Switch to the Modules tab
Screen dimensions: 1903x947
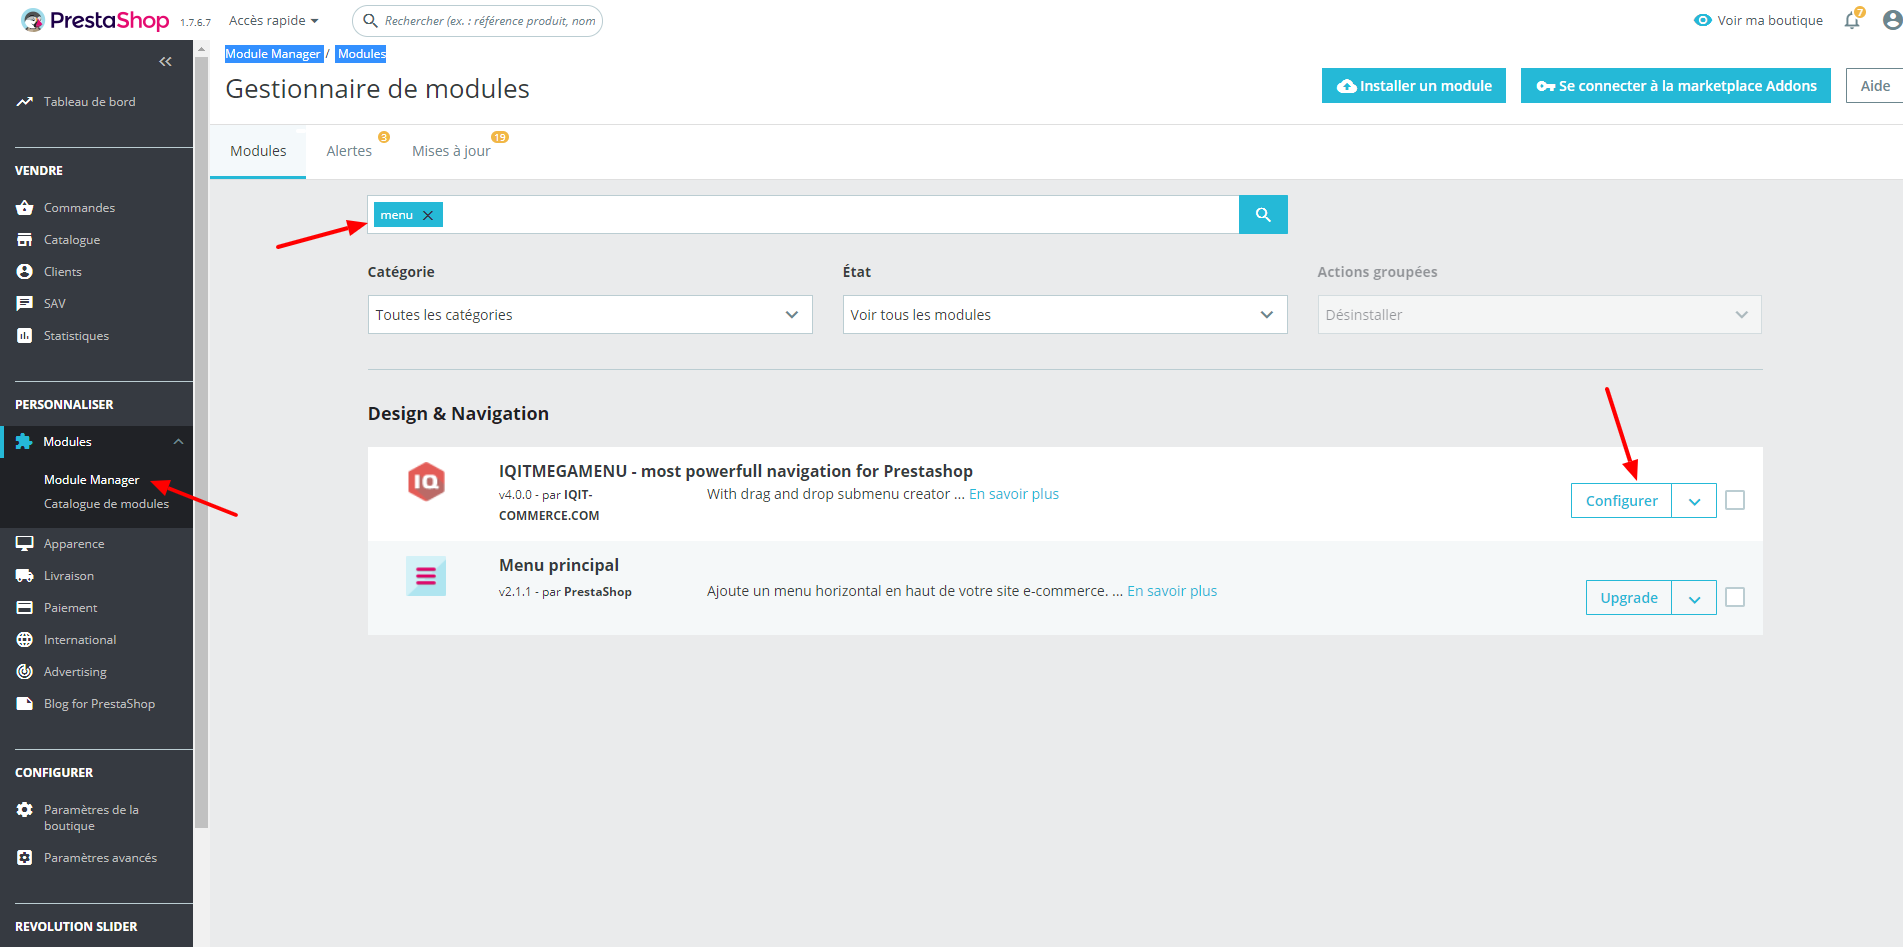258,151
